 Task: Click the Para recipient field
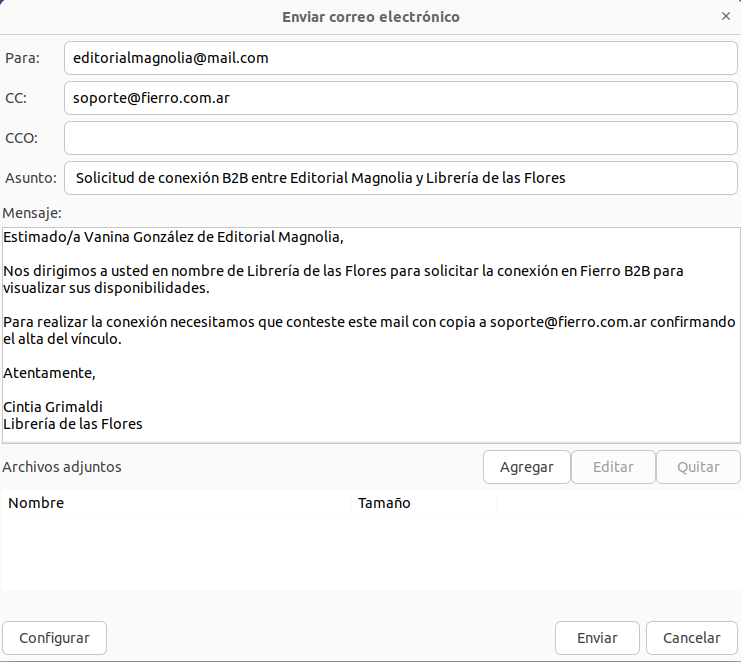pos(401,58)
